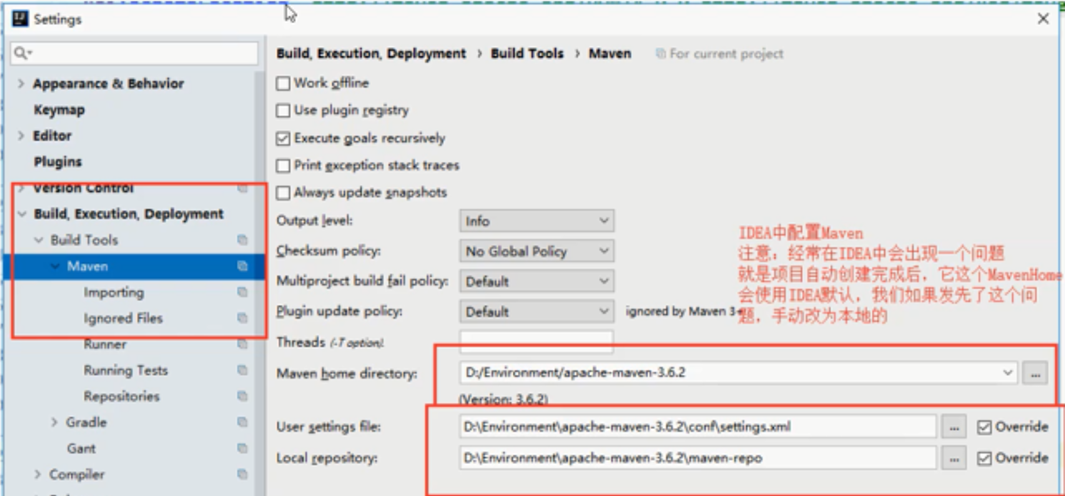Collapse the Maven tree node

pyautogui.click(x=55, y=266)
